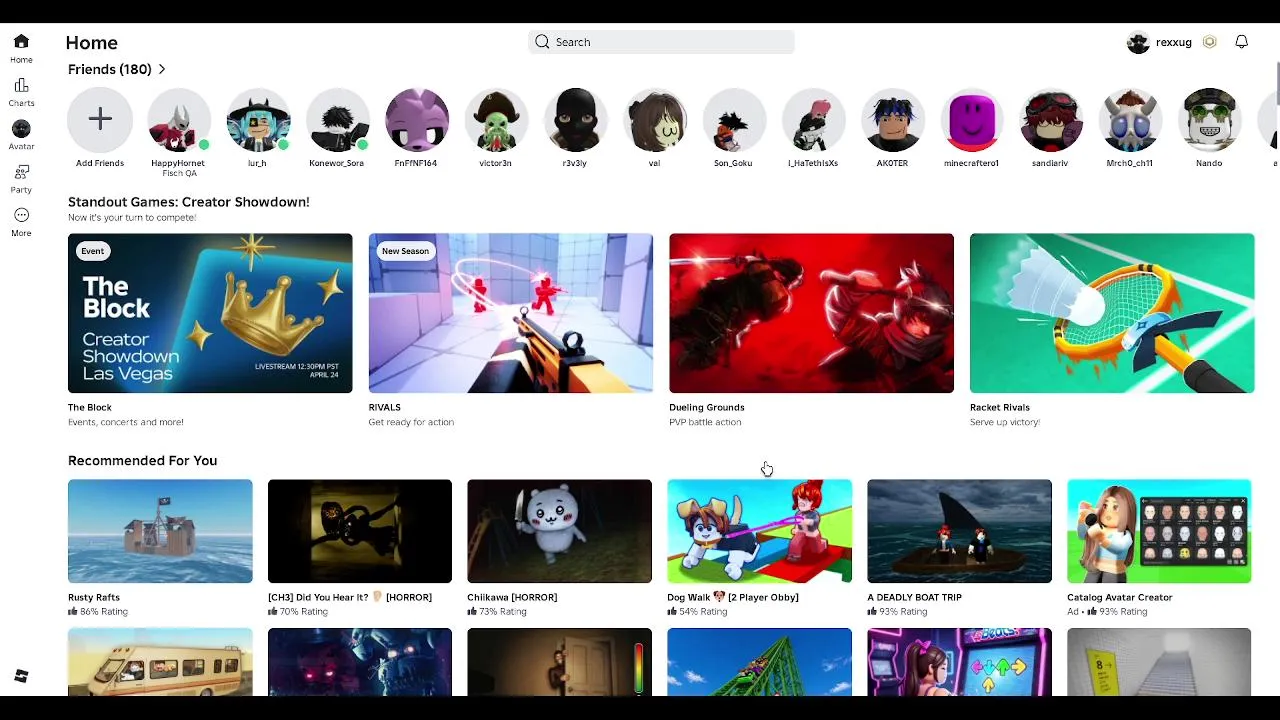Click the Recommended For You heading
Image resolution: width=1280 pixels, height=720 pixels.
tap(143, 461)
